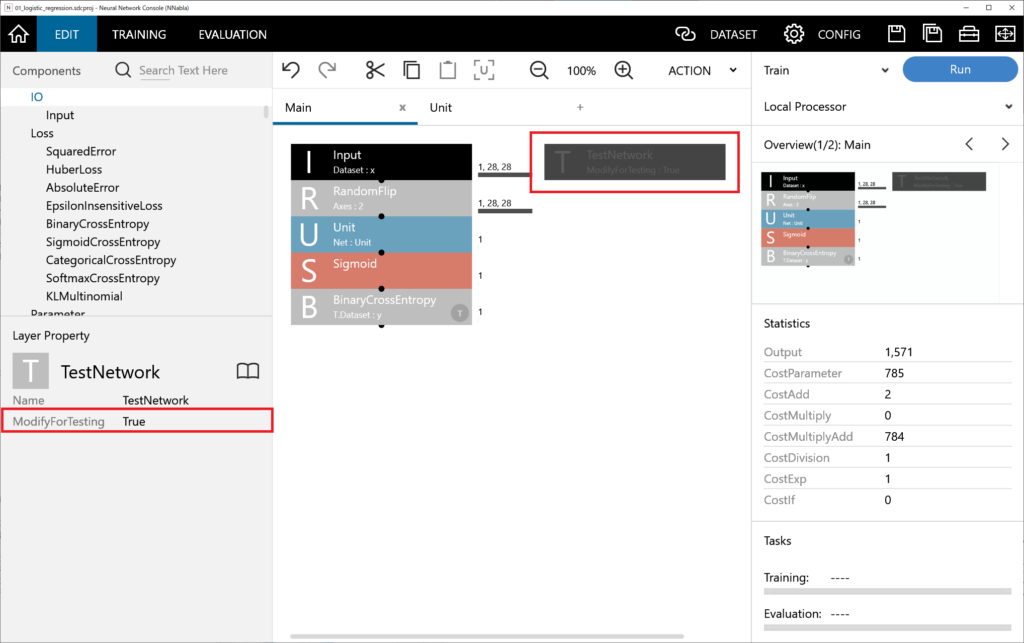Image resolution: width=1024 pixels, height=643 pixels.
Task: Zoom out of the network graph
Action: coord(539,70)
